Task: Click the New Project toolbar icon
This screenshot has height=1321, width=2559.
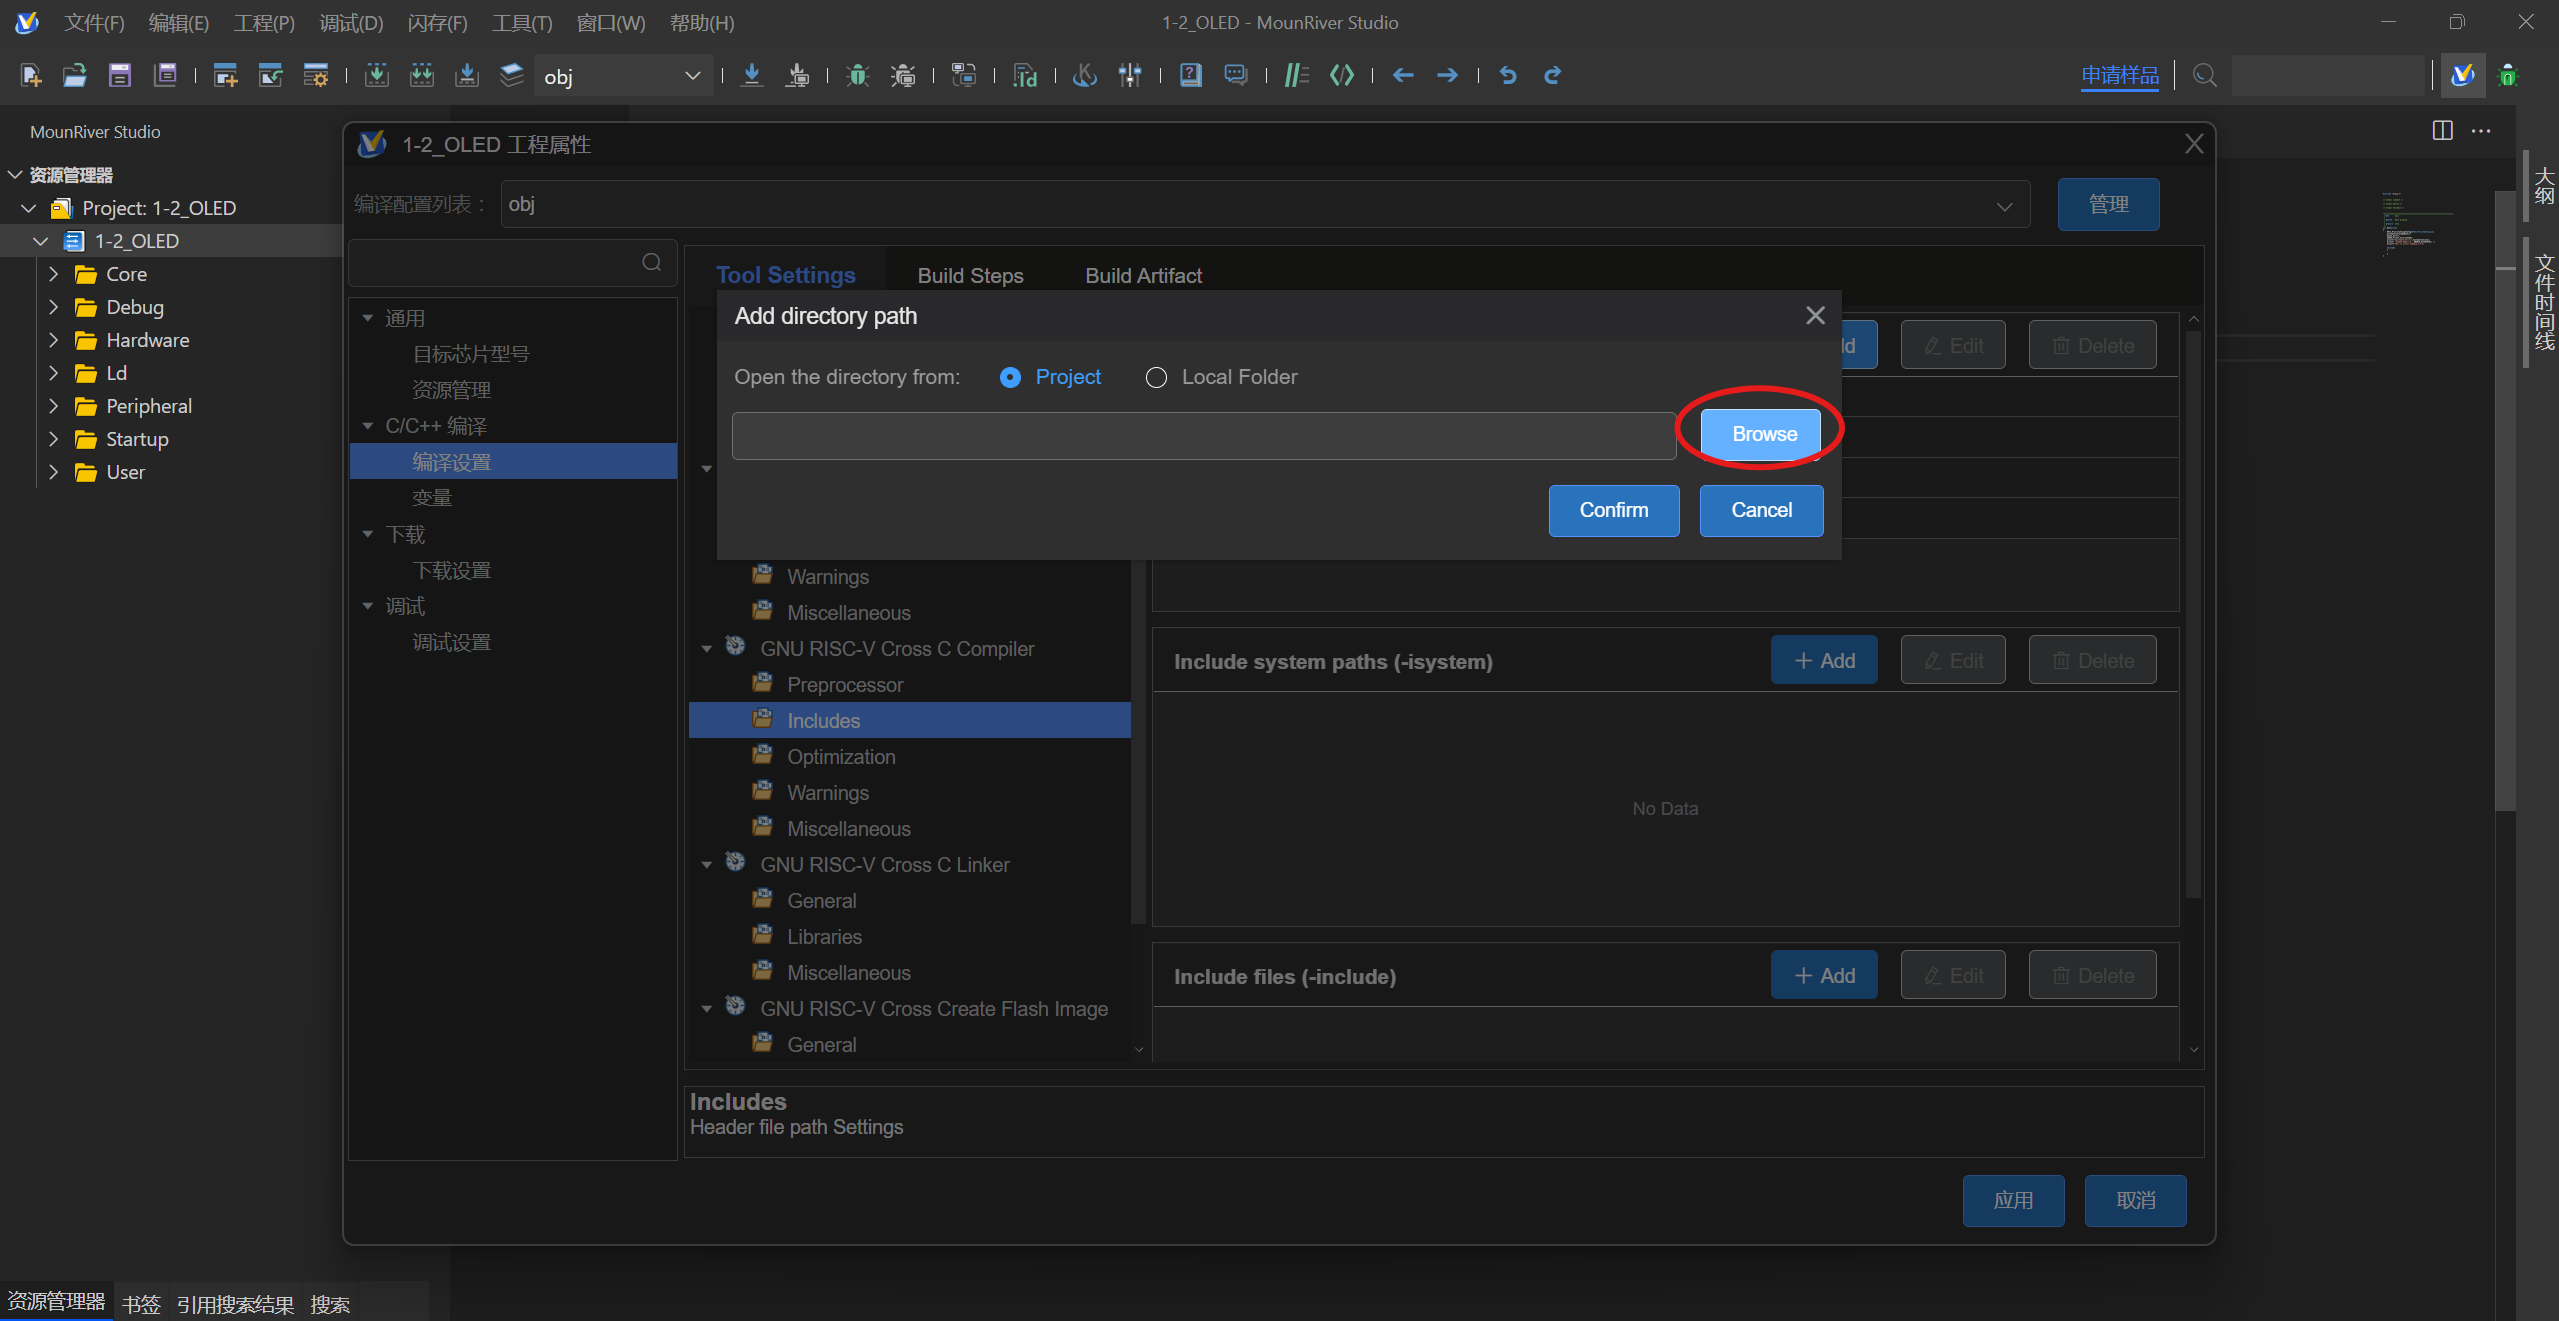Action: point(226,75)
